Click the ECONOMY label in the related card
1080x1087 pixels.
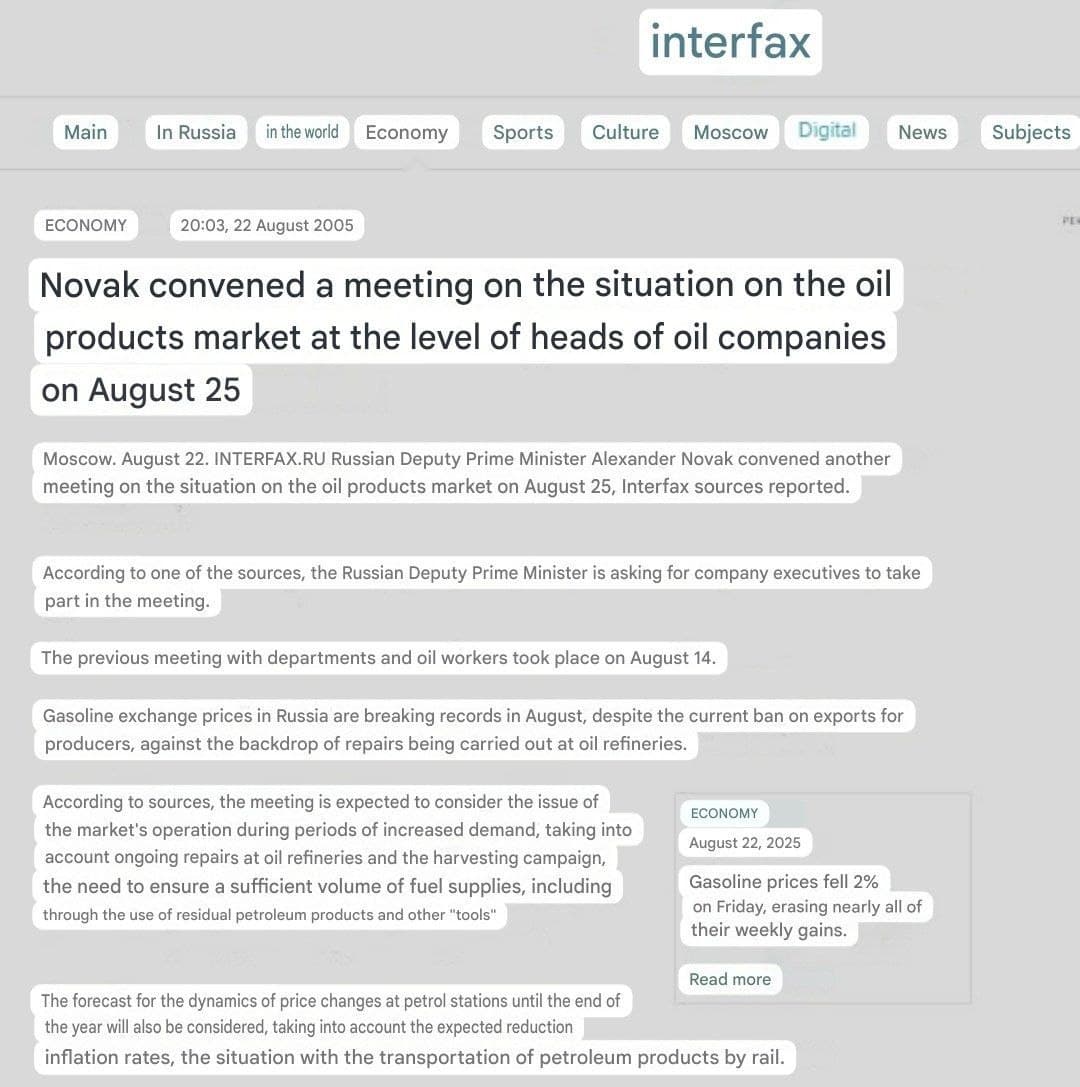pyautogui.click(x=724, y=813)
